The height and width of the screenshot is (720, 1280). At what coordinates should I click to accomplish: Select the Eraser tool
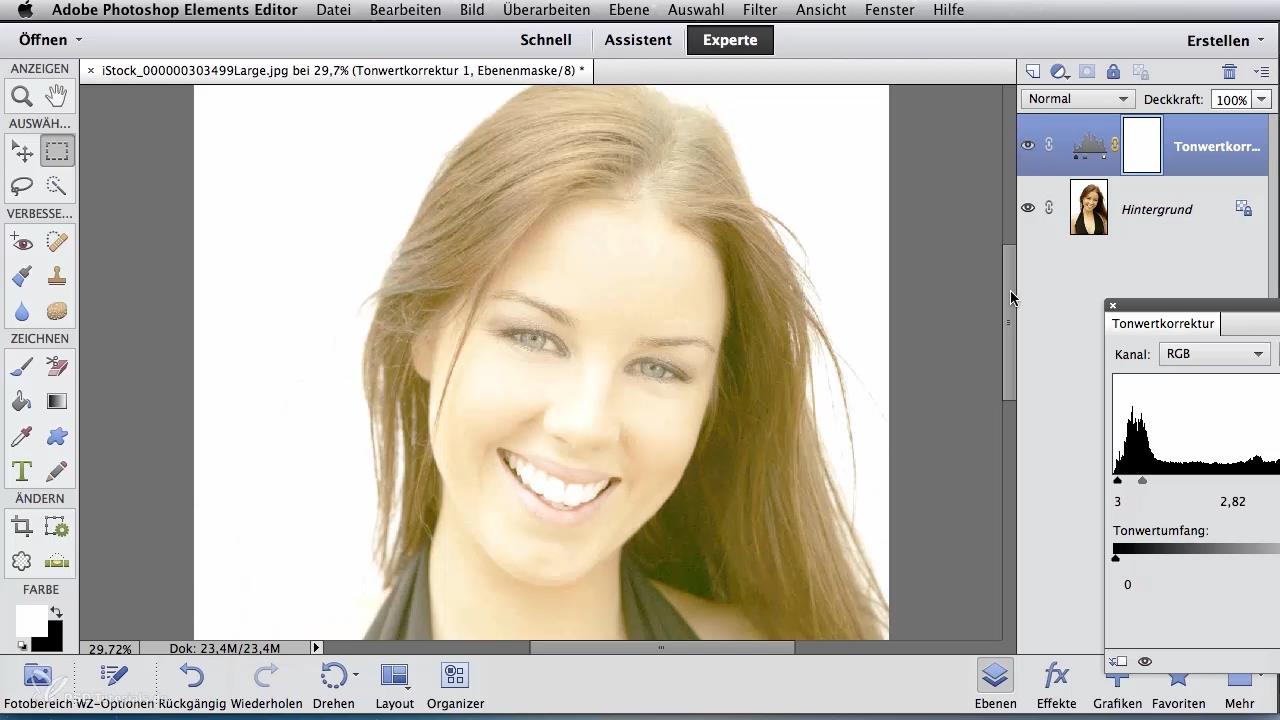click(57, 367)
